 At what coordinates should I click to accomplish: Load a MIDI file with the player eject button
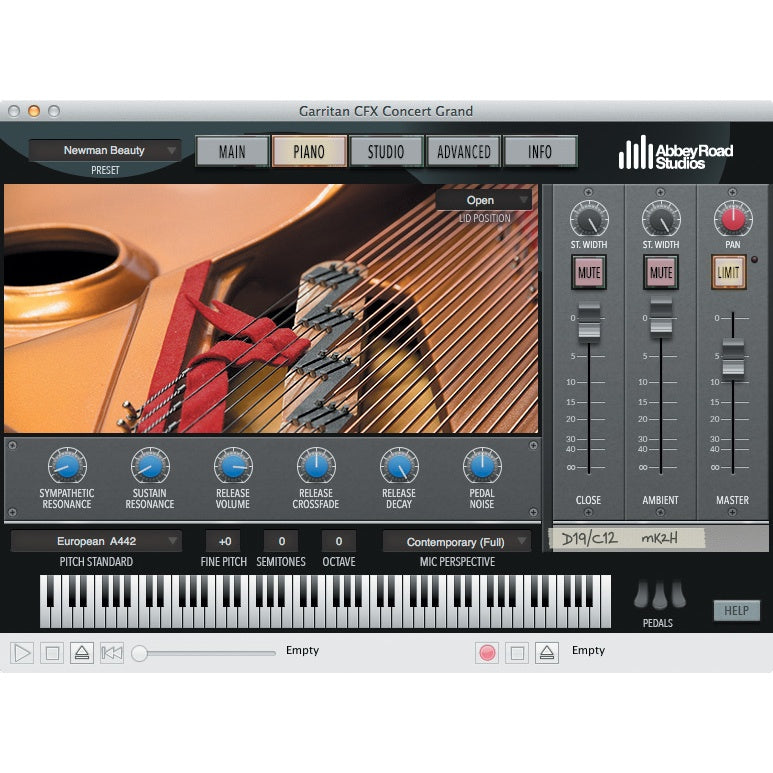point(82,653)
